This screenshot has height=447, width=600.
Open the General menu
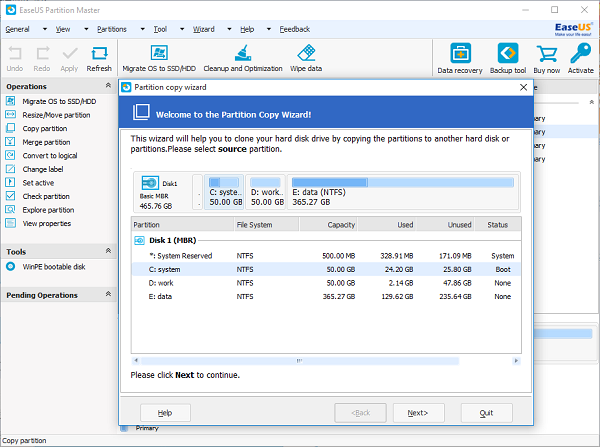tap(17, 29)
